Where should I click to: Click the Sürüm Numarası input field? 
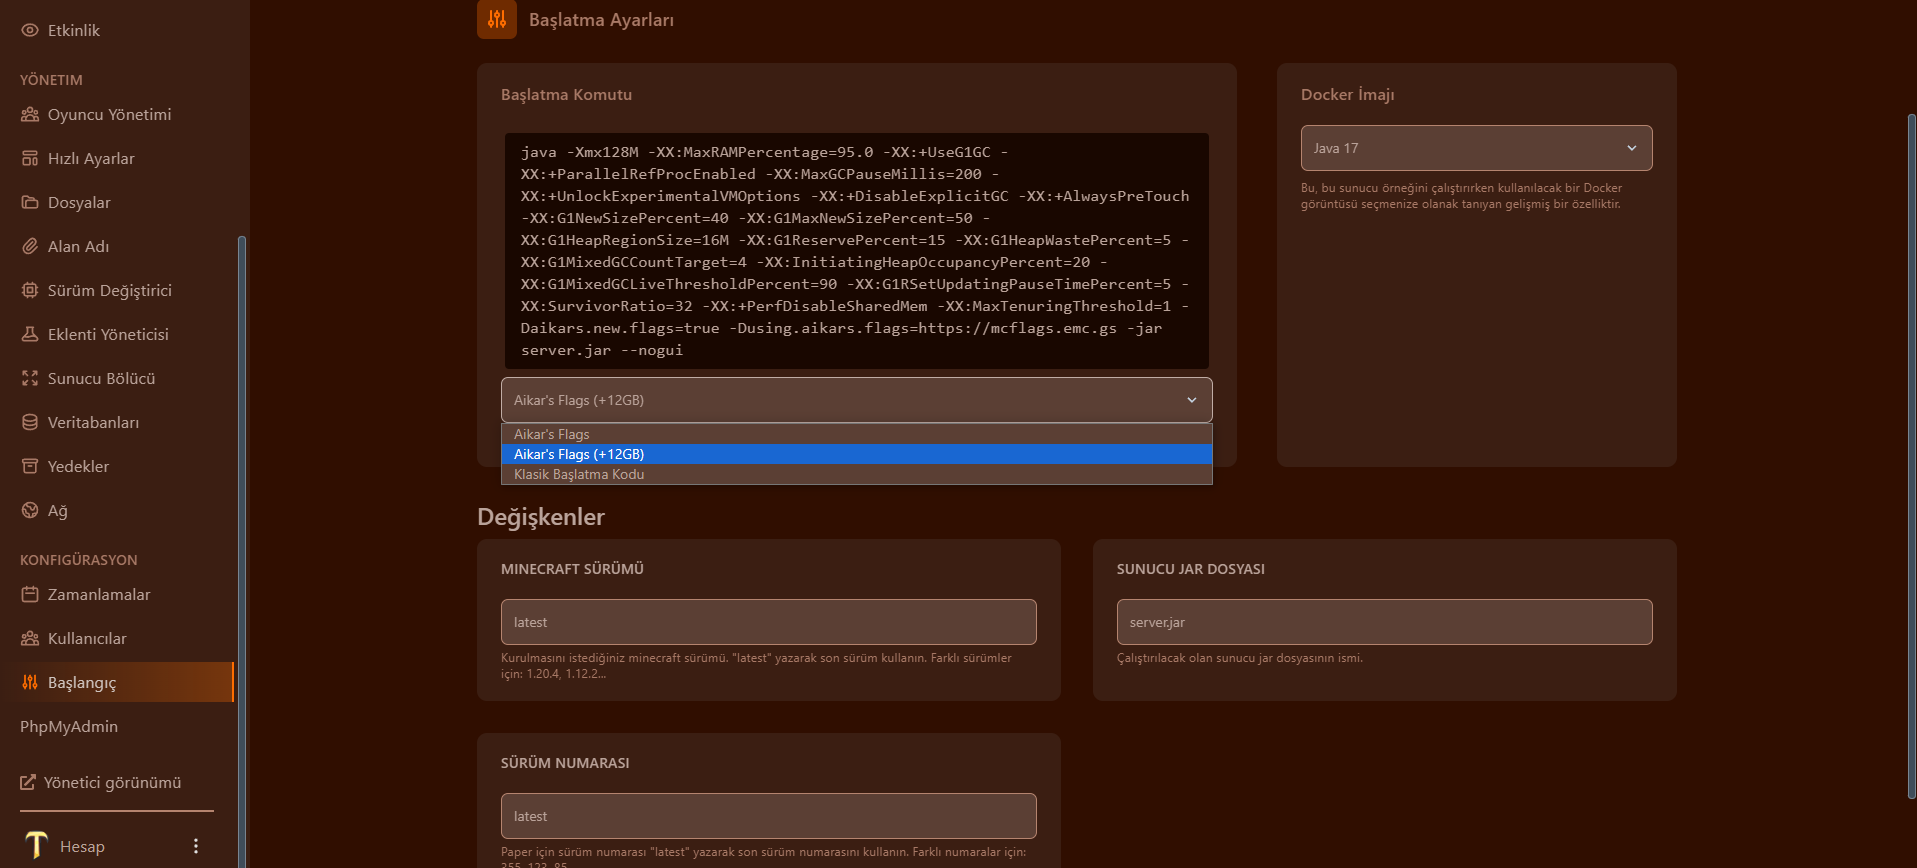[768, 816]
